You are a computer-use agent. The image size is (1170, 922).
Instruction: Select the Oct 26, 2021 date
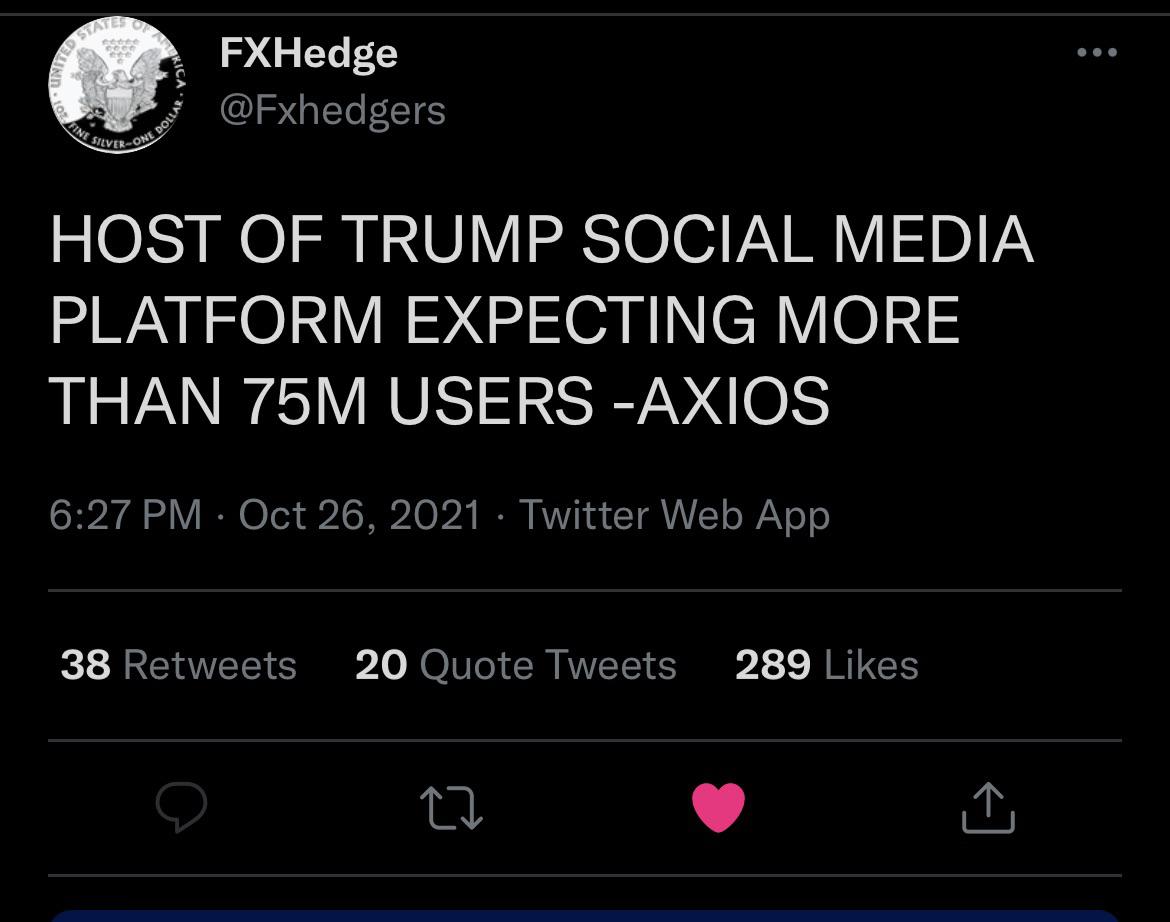[x=360, y=515]
